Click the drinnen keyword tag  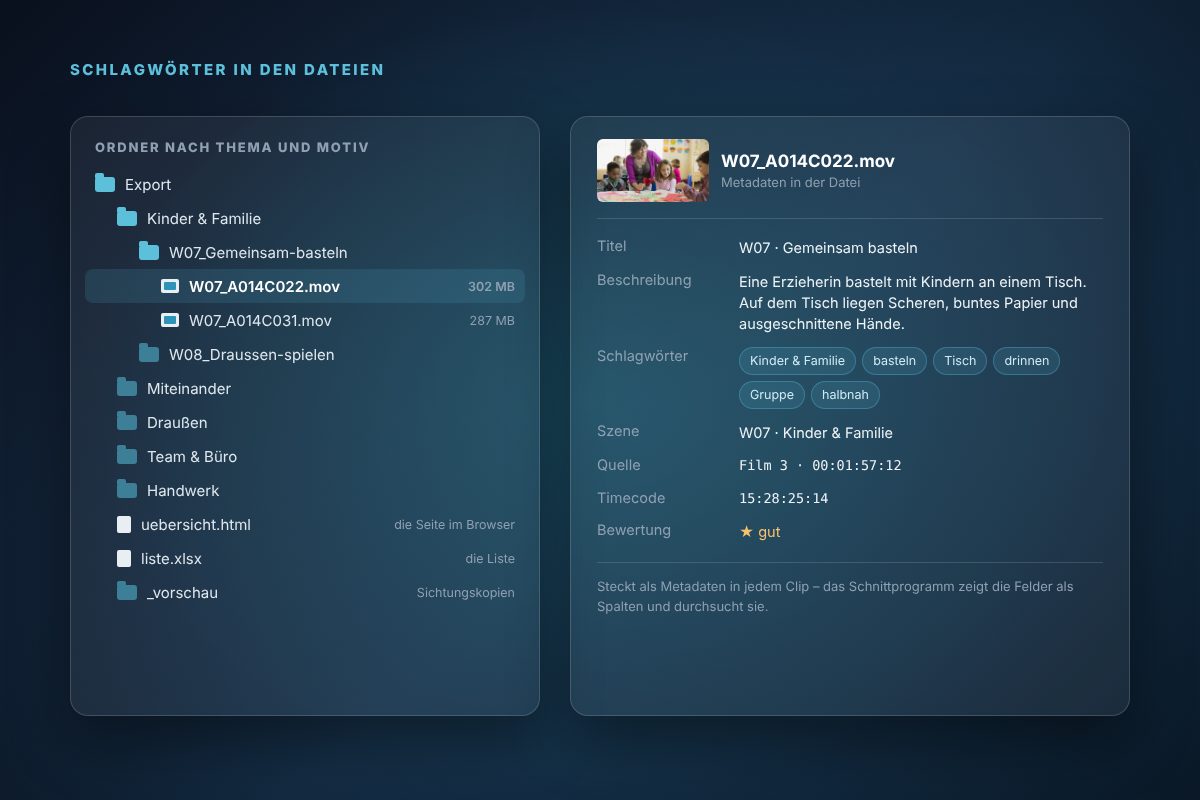pos(1026,361)
